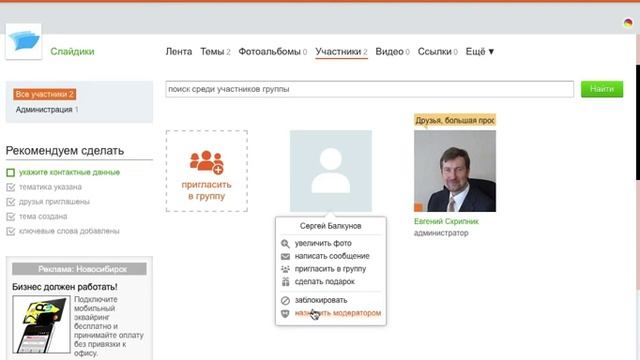
Task: Click the magnifier icon beside увеличить фото
Action: 285,244
